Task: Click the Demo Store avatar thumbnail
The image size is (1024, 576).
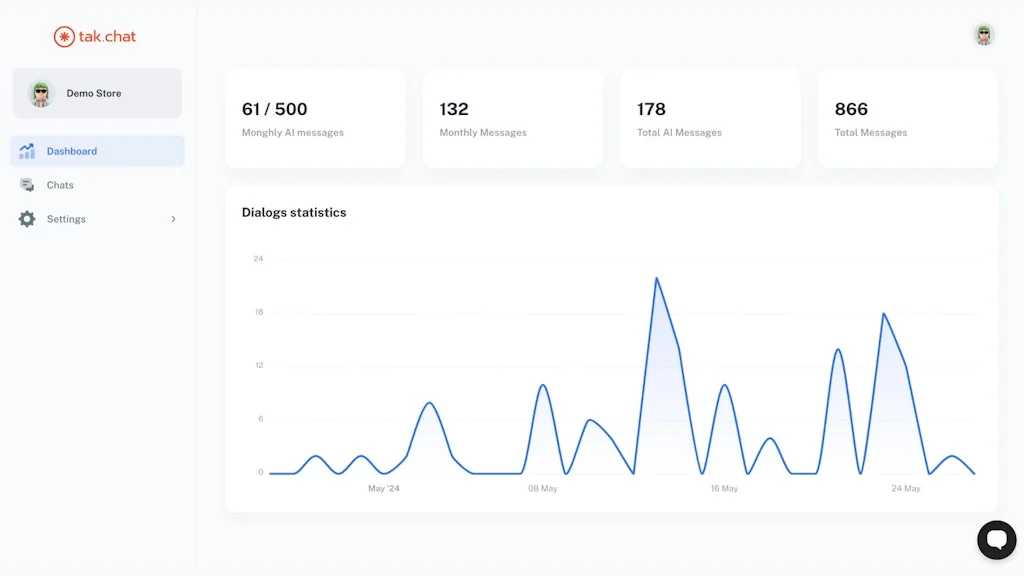Action: coord(40,93)
